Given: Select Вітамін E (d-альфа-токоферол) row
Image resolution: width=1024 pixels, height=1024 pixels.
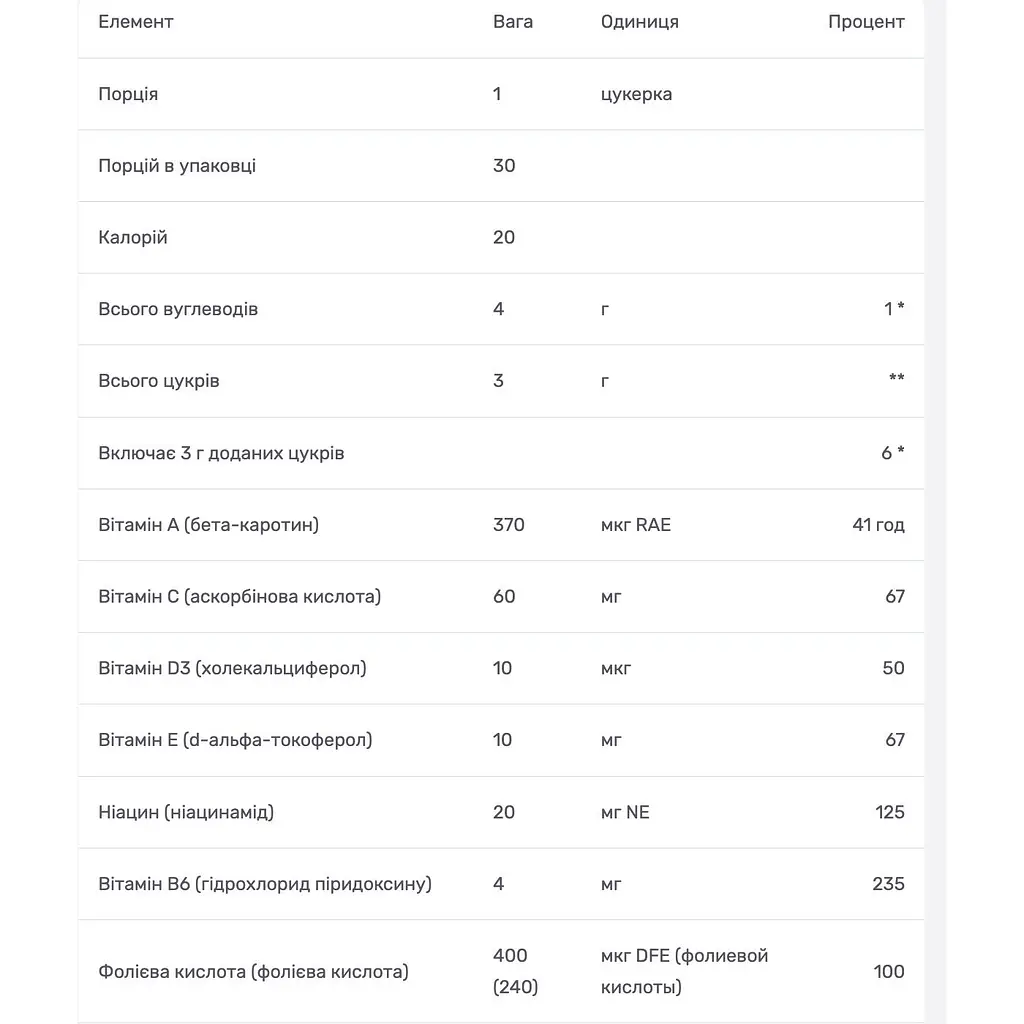Looking at the screenshot, I should click(x=501, y=740).
